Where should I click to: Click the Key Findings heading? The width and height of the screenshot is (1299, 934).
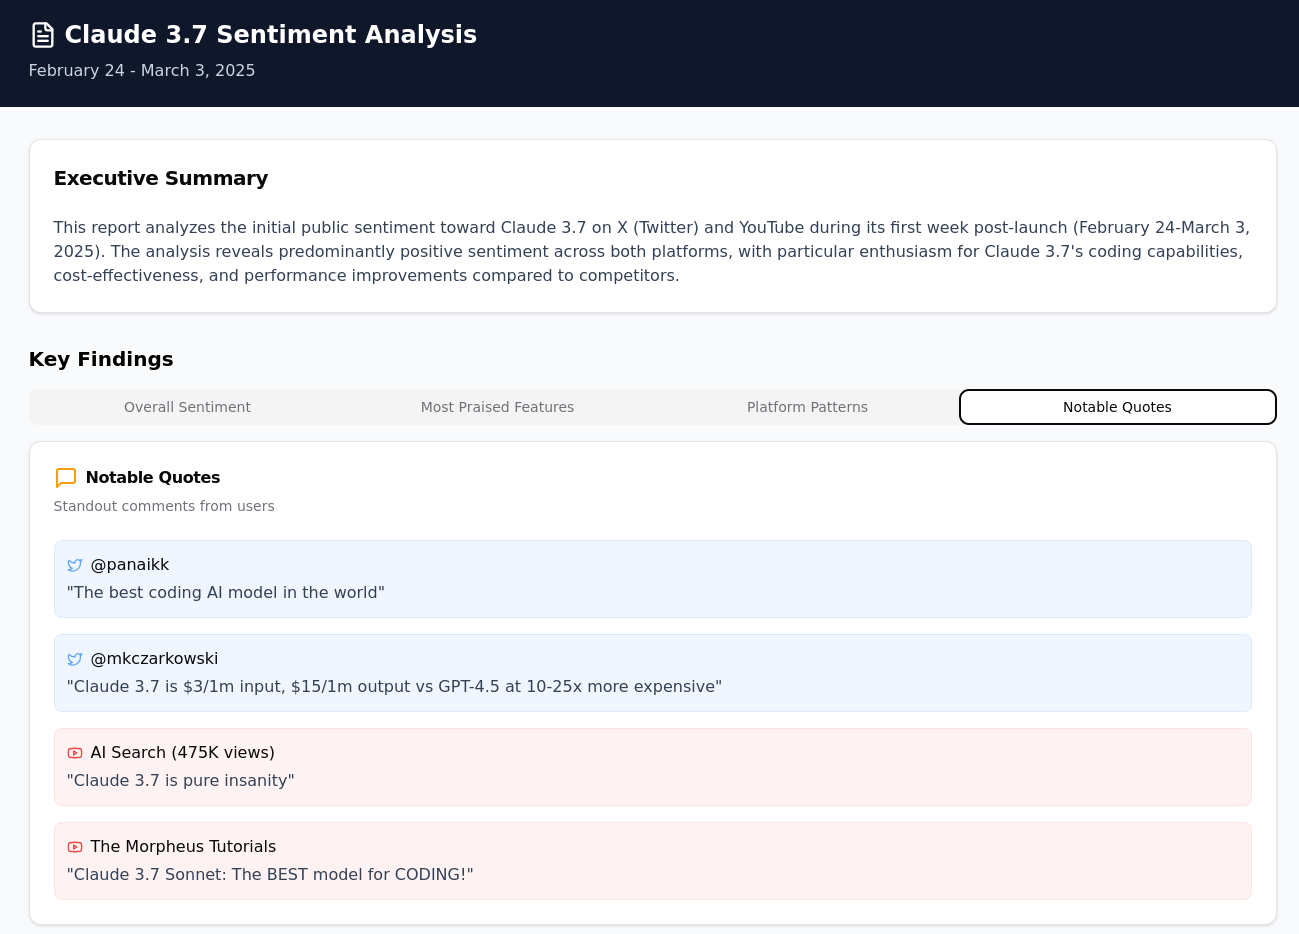(101, 359)
